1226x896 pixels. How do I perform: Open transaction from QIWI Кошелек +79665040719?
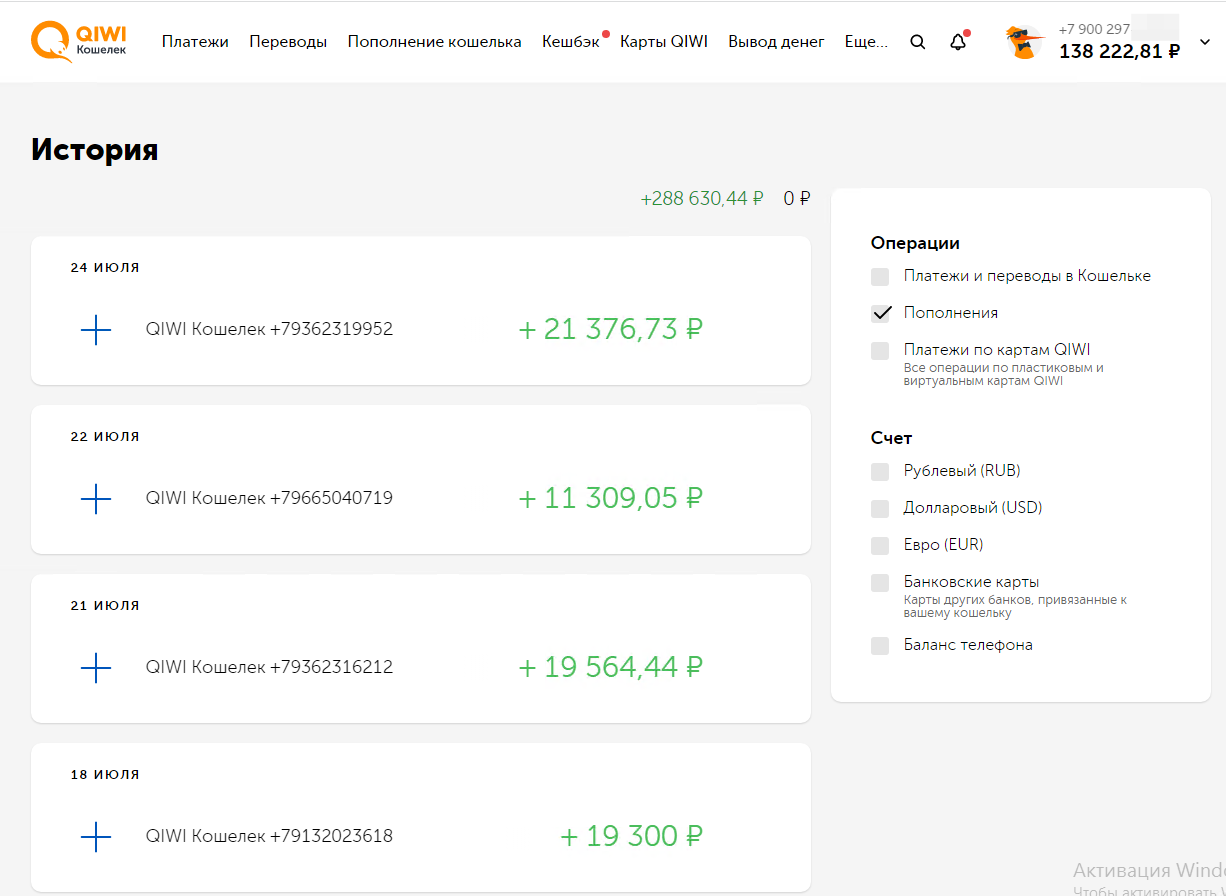421,479
